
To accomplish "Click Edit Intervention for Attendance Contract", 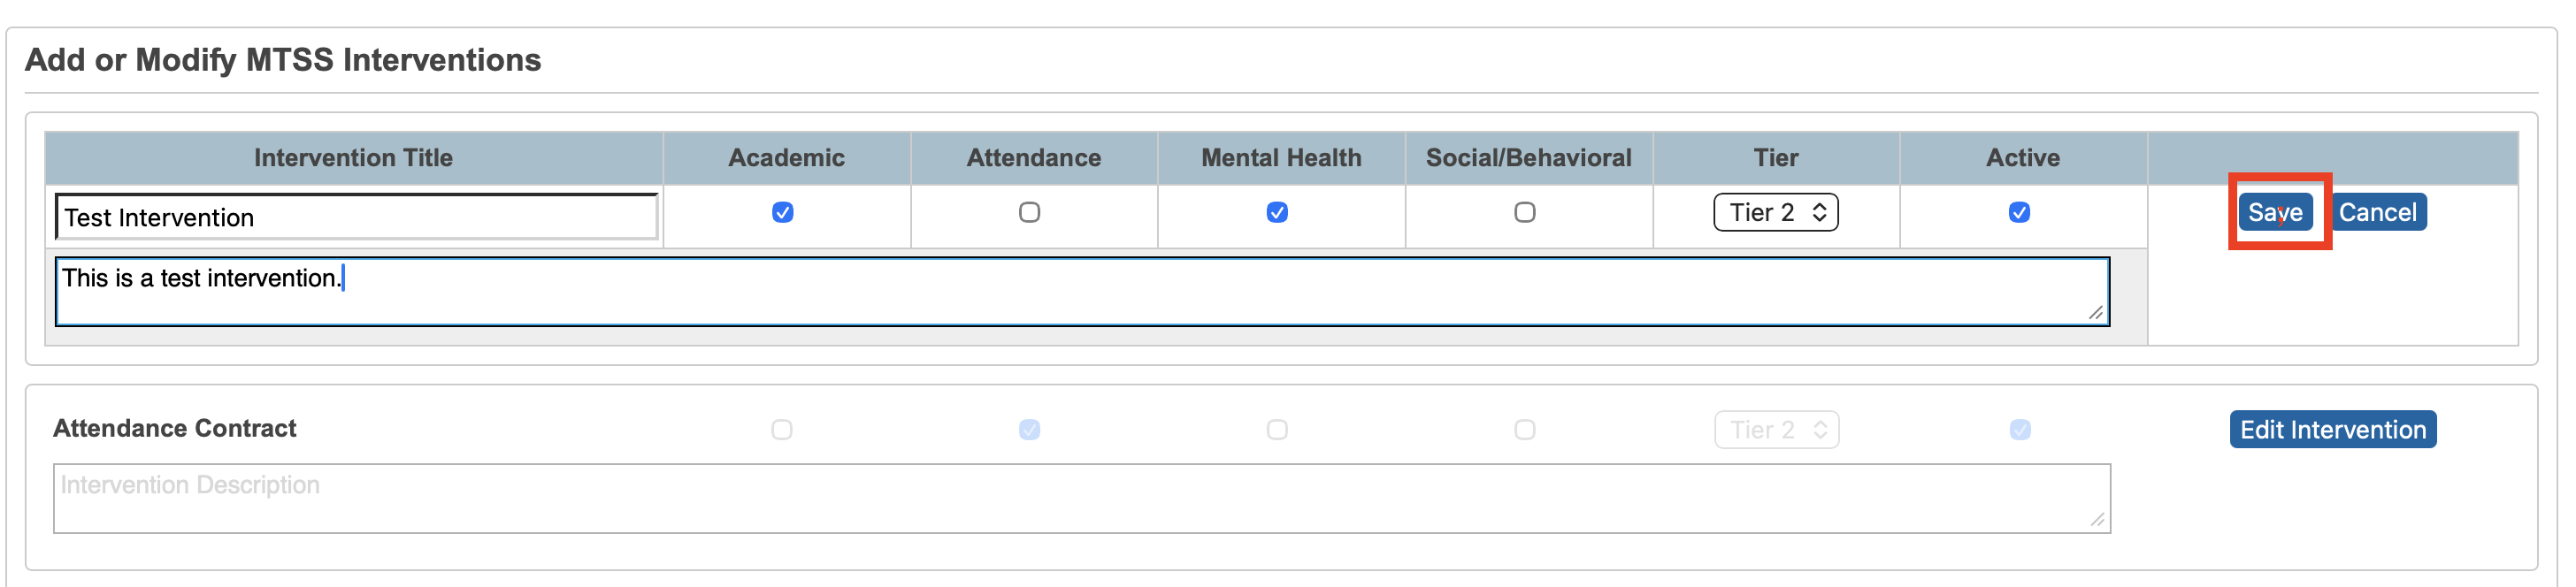I will [2332, 429].
